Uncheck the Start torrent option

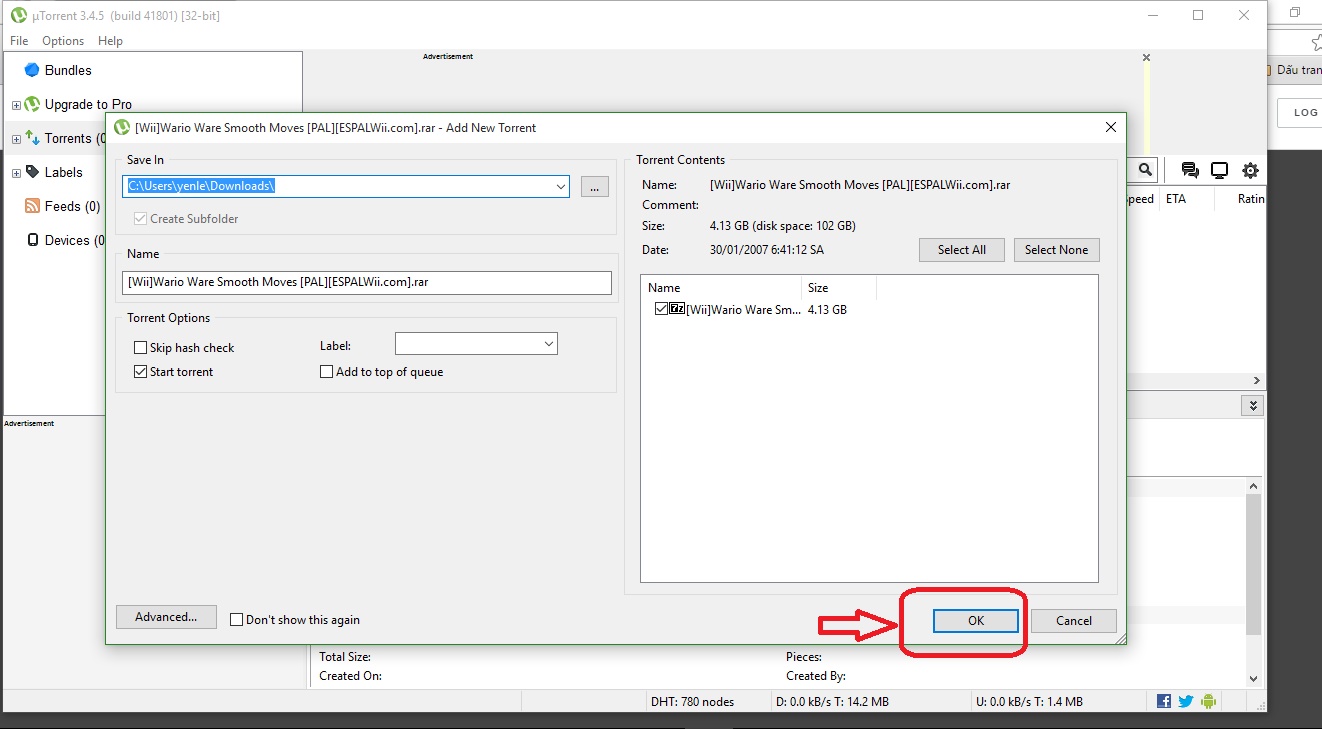point(141,371)
